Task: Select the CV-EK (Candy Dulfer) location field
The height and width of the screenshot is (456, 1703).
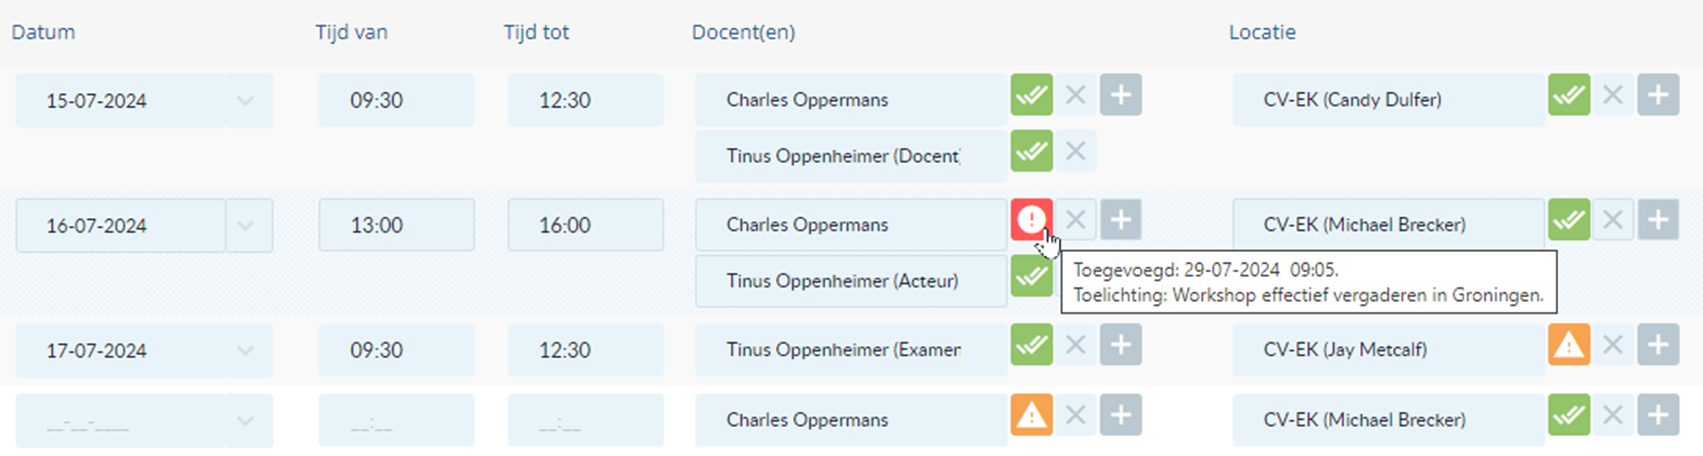Action: [x=1388, y=100]
